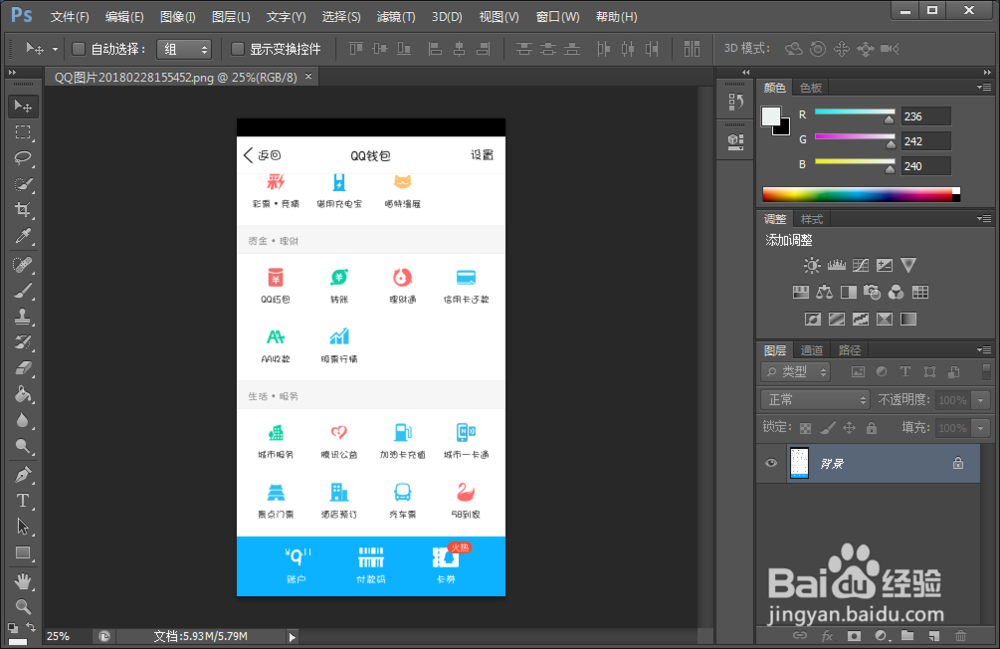Select the Background layer thumbnail
1000x649 pixels.
[799, 463]
